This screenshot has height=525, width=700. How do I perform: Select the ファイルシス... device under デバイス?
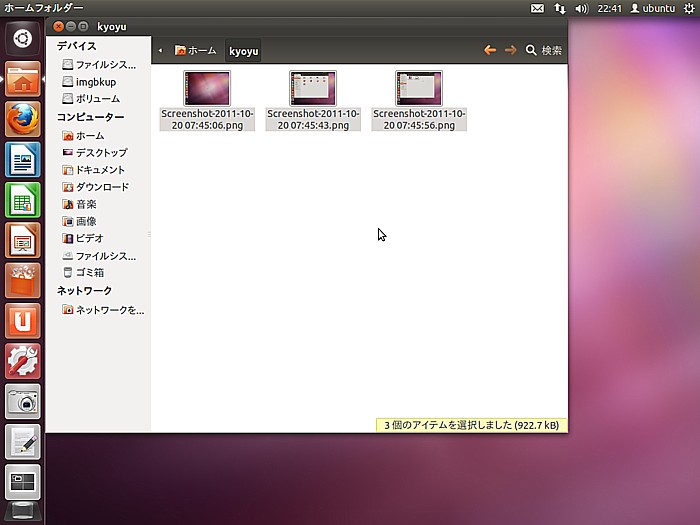pos(99,65)
